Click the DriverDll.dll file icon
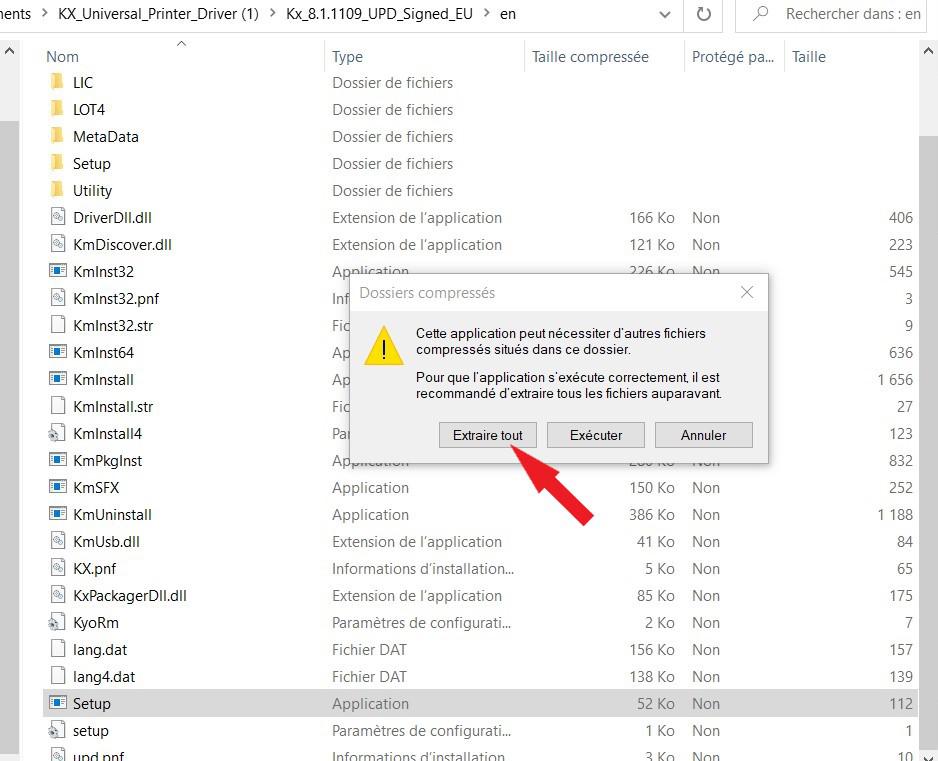 click(x=57, y=218)
